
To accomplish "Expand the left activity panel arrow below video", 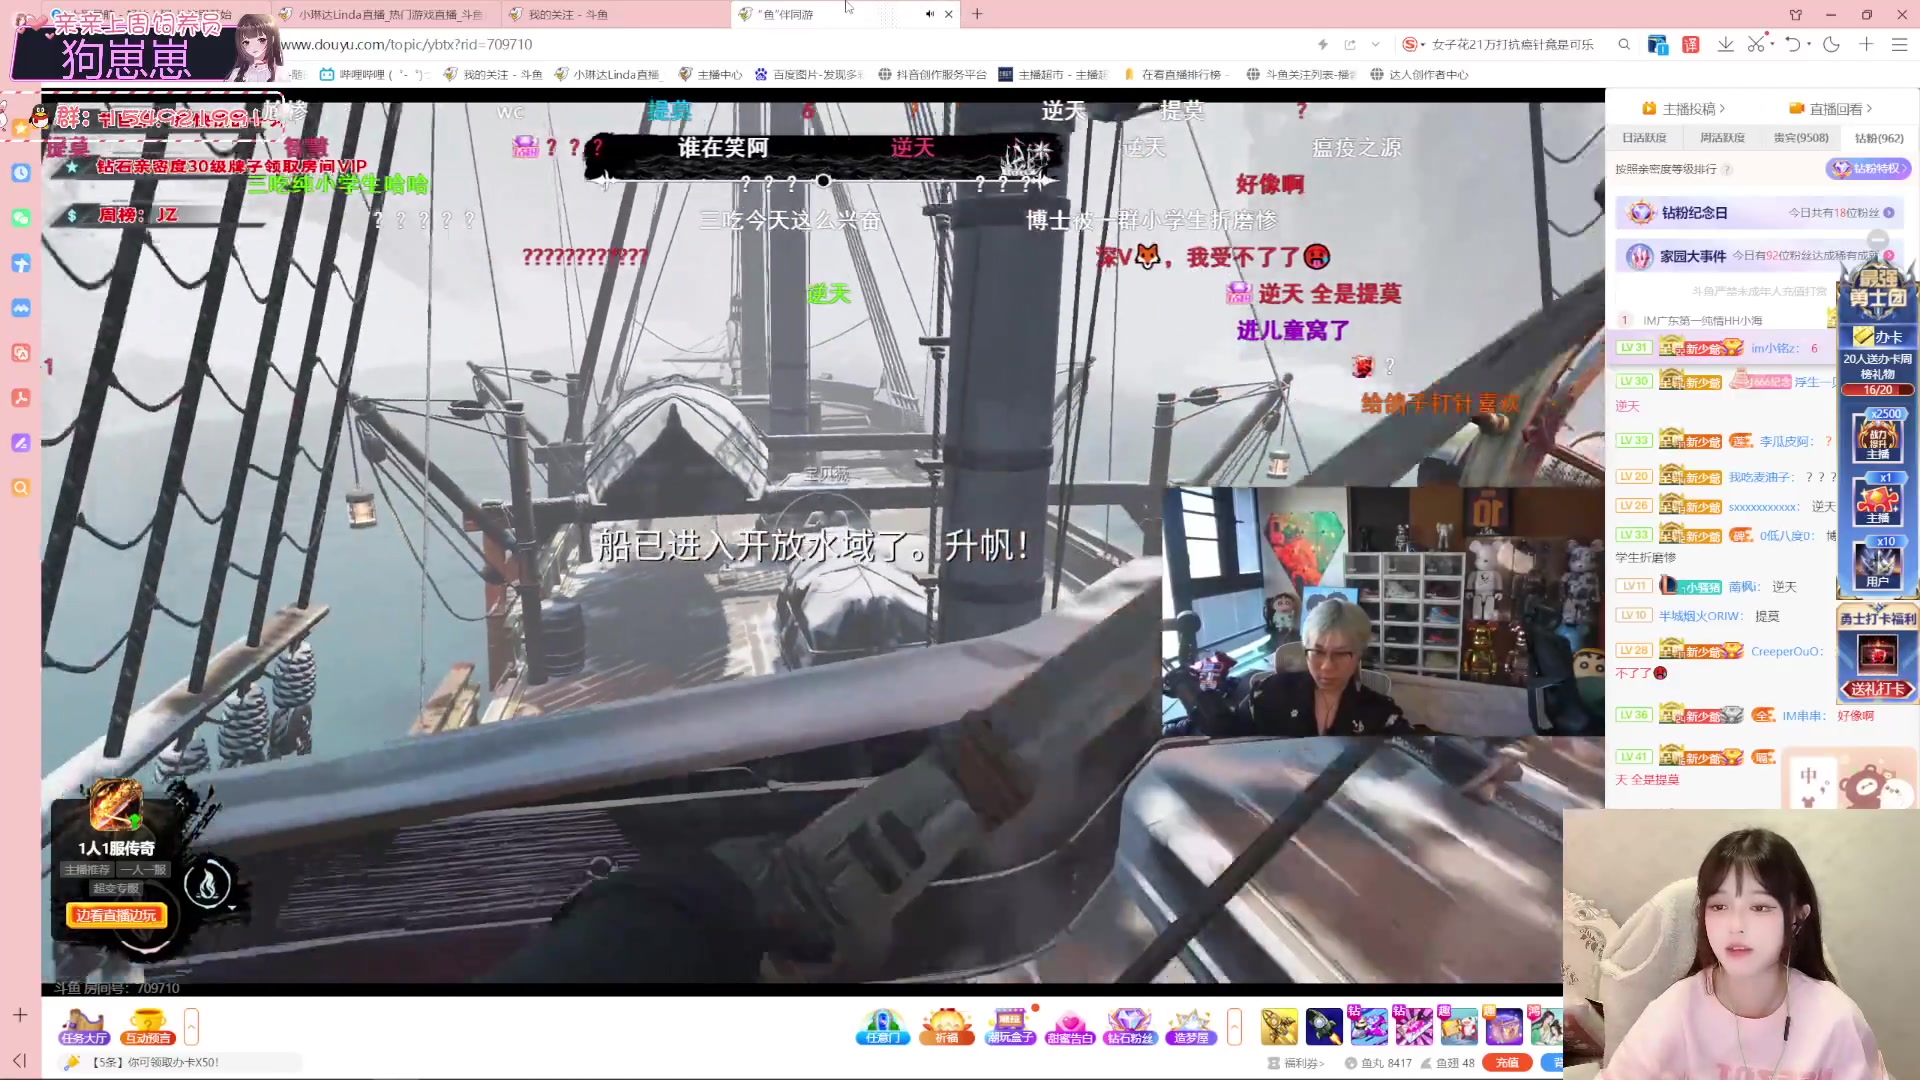I will (x=191, y=1027).
